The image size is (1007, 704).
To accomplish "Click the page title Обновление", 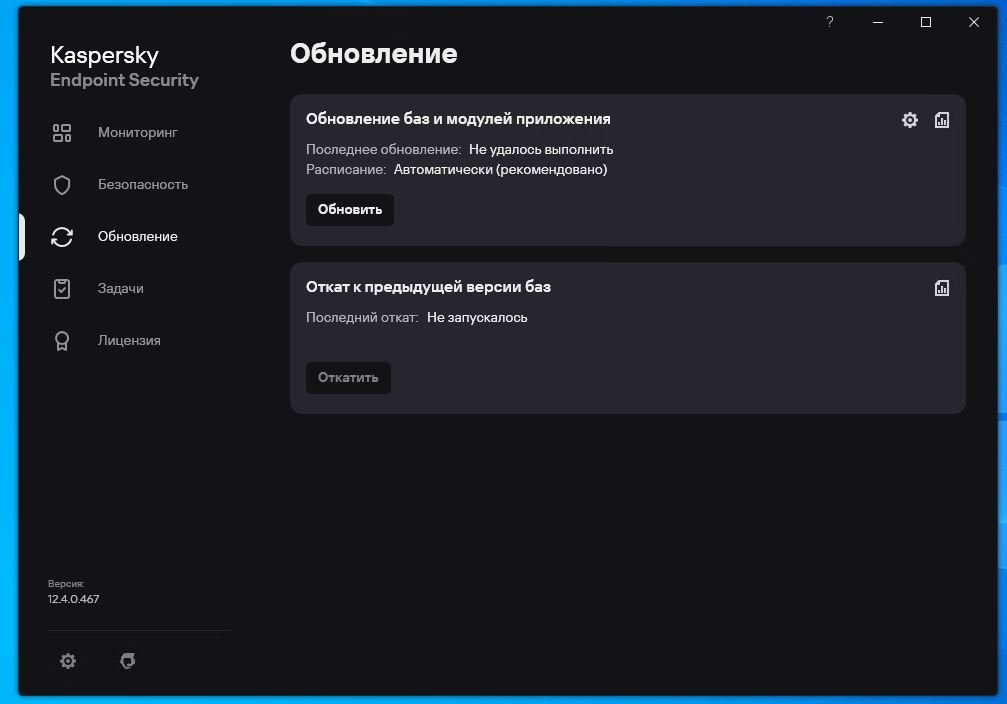I will click(x=374, y=53).
